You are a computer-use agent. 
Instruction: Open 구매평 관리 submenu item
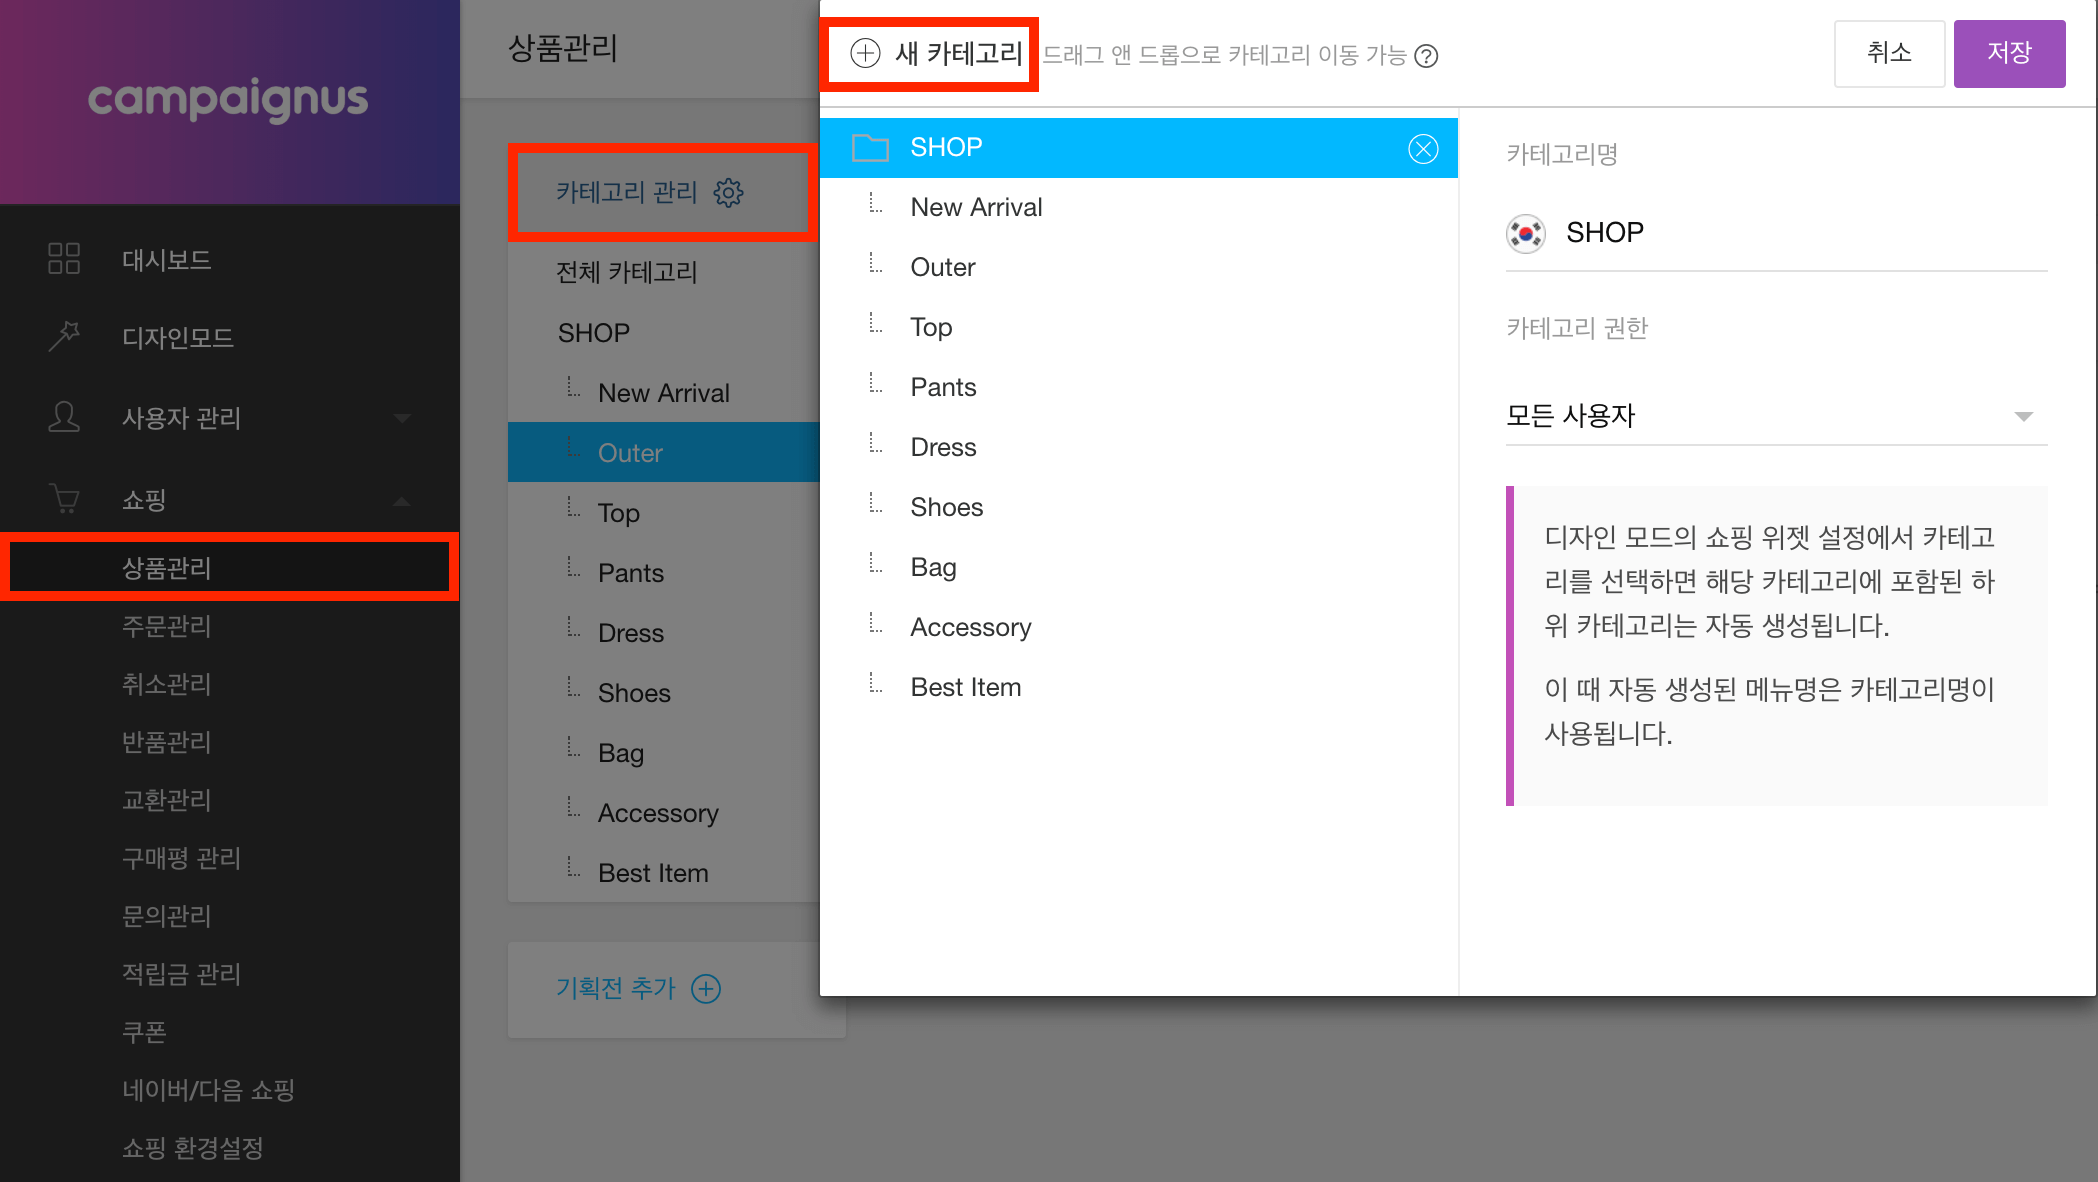(182, 858)
